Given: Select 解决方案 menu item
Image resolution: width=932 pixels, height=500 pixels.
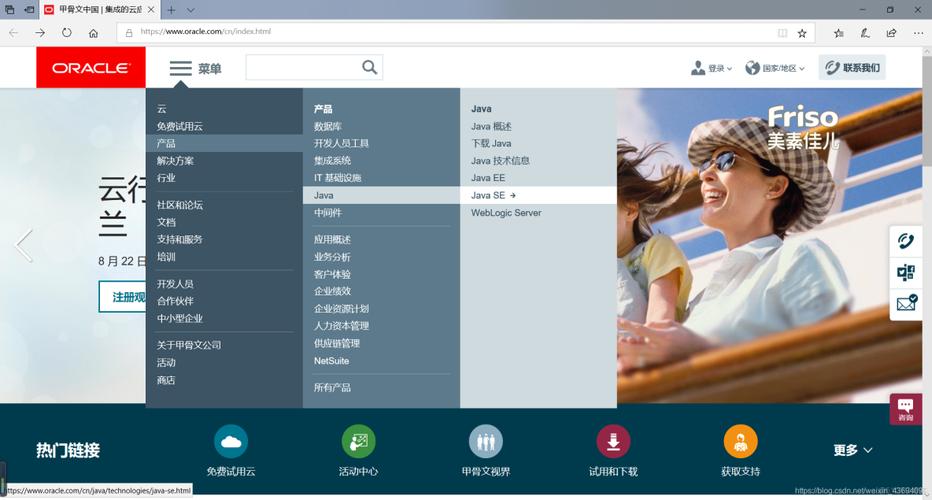Looking at the screenshot, I should point(175,161).
